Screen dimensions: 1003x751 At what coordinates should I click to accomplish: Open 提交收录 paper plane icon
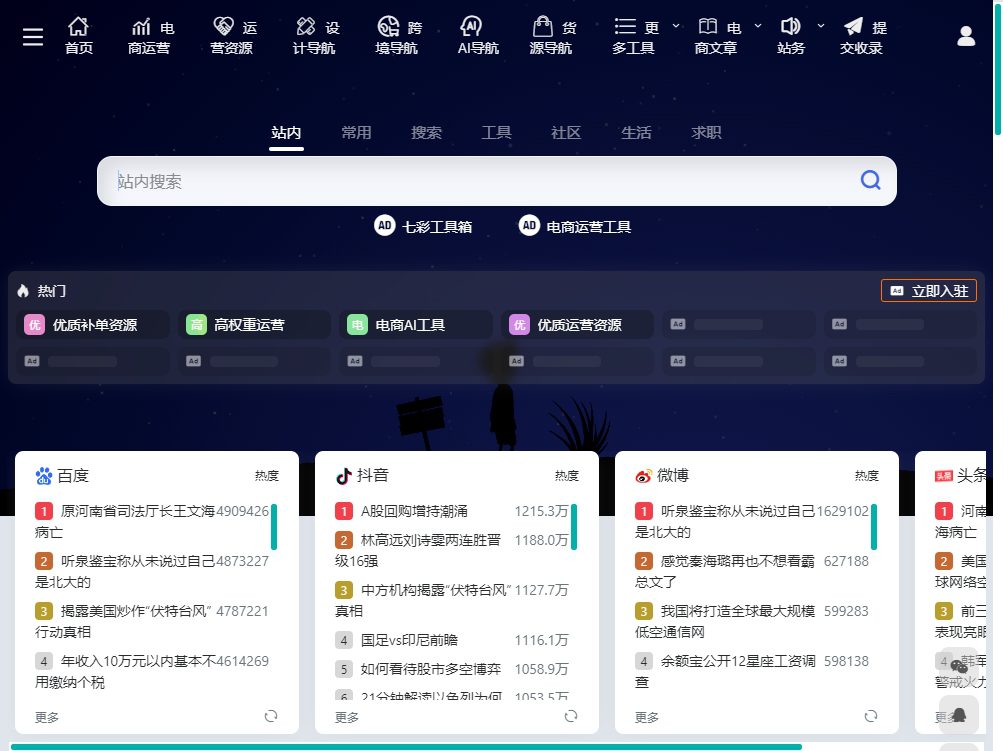click(x=853, y=26)
